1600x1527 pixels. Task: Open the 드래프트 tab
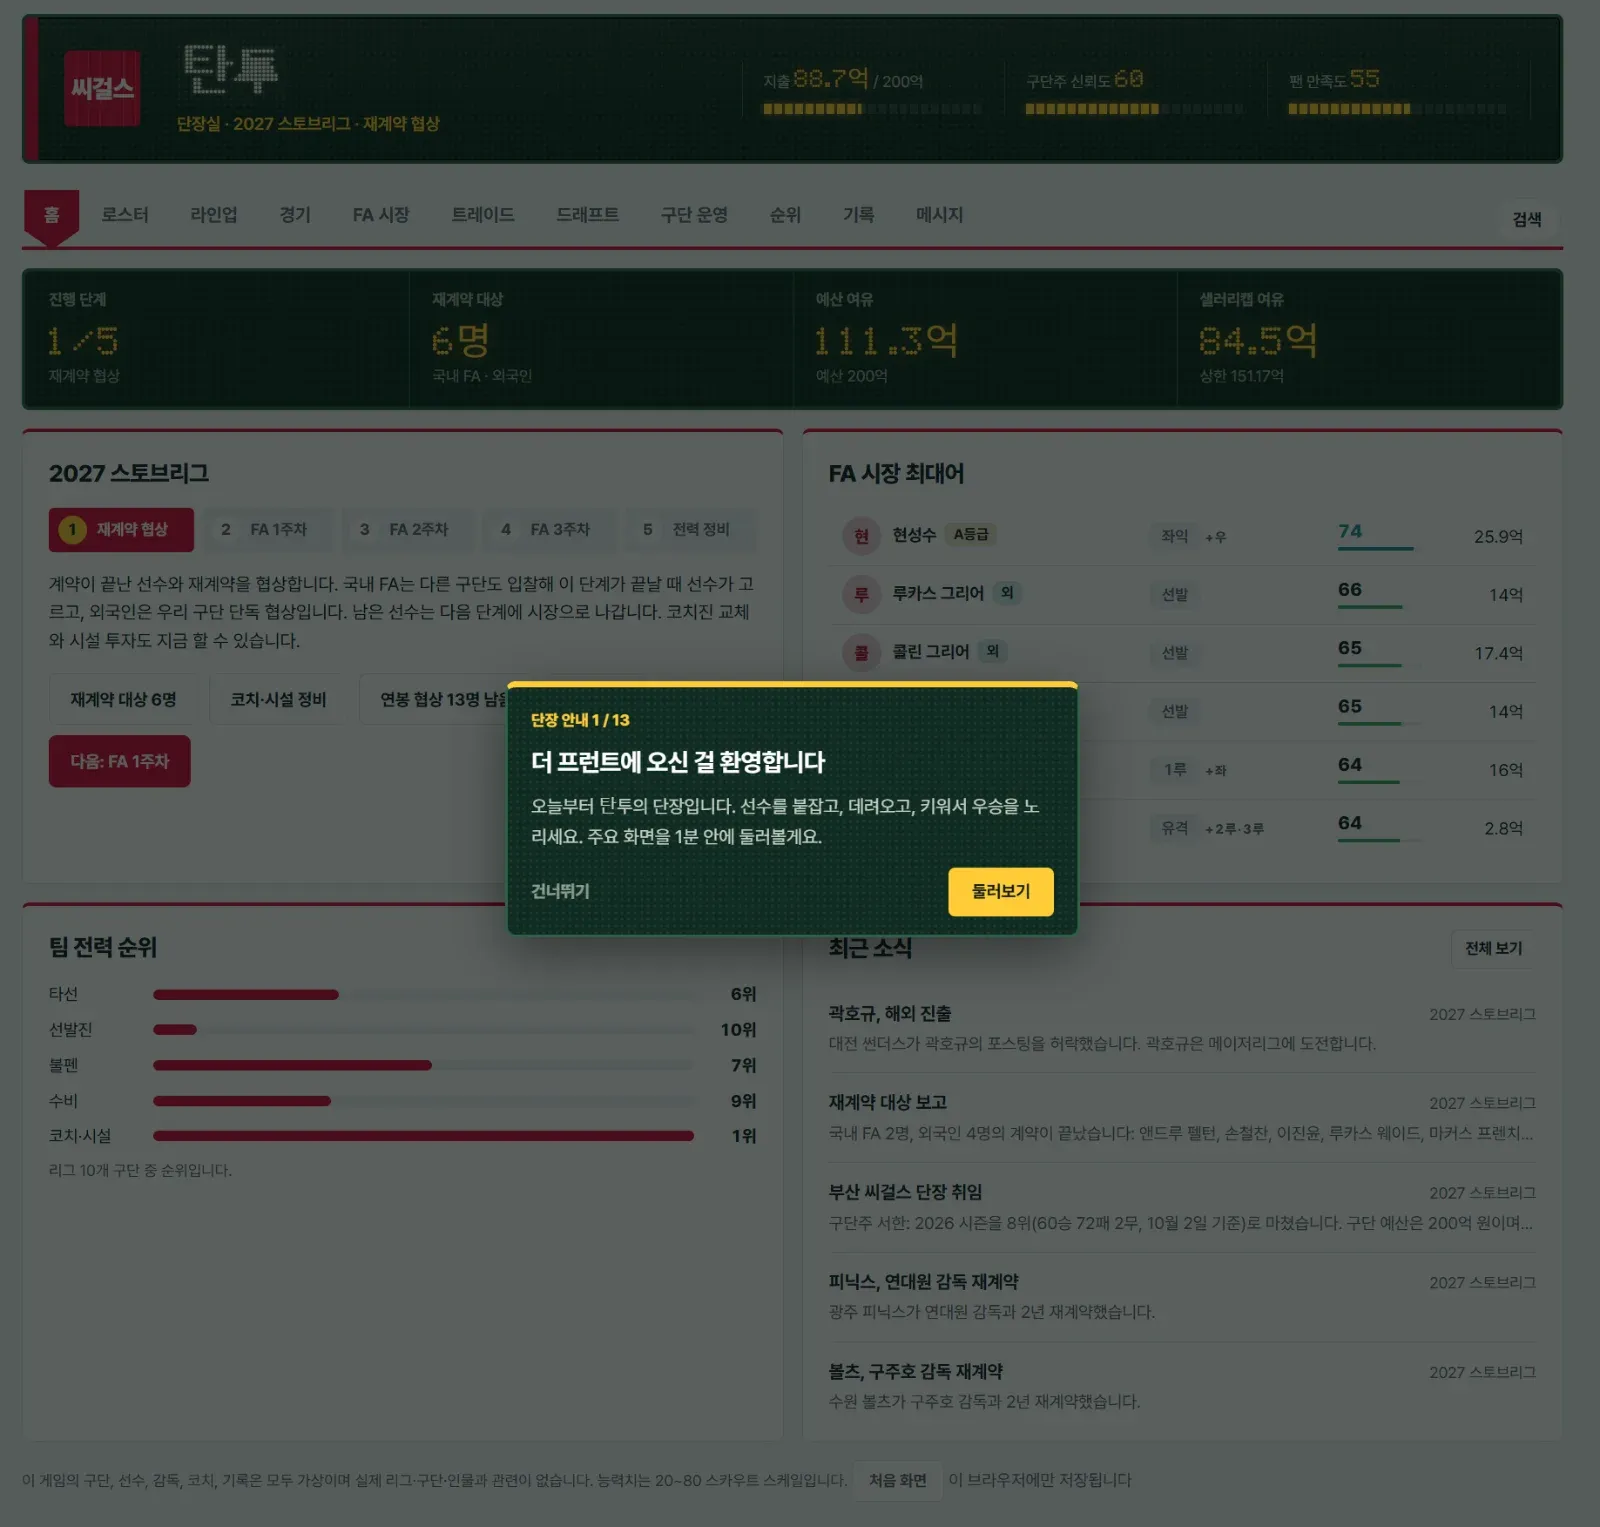pyautogui.click(x=588, y=215)
